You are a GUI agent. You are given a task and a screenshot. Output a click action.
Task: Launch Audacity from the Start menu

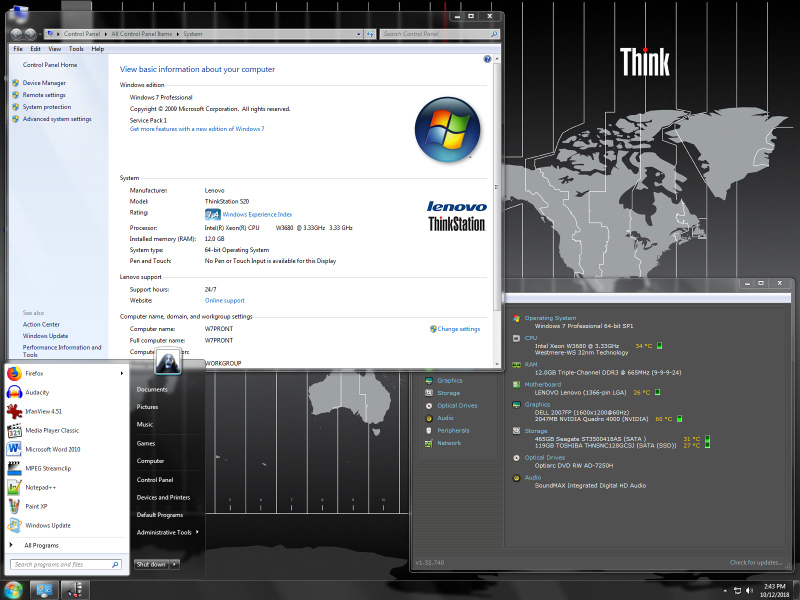(x=37, y=392)
